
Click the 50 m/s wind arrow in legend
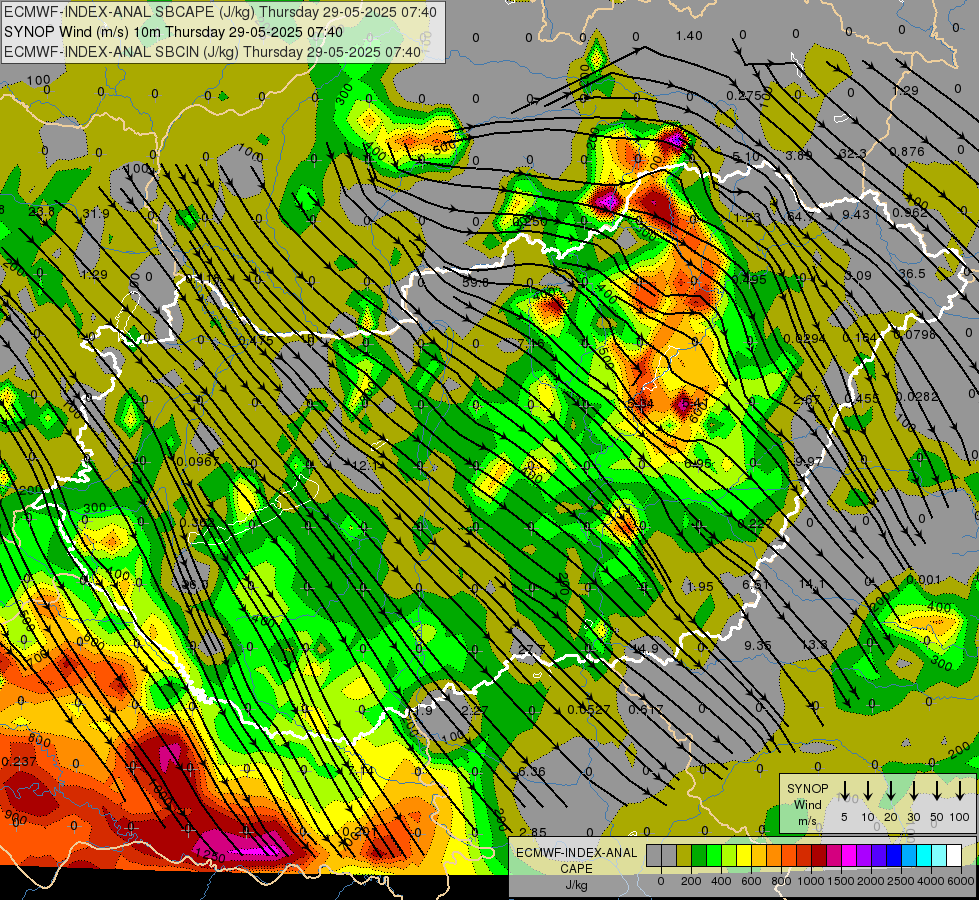(x=937, y=791)
